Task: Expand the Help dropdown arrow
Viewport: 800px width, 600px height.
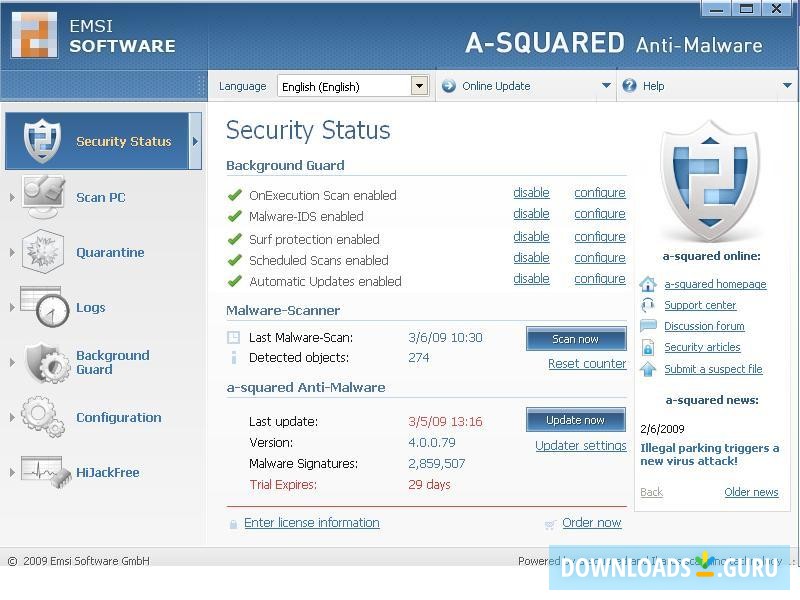Action: point(787,86)
